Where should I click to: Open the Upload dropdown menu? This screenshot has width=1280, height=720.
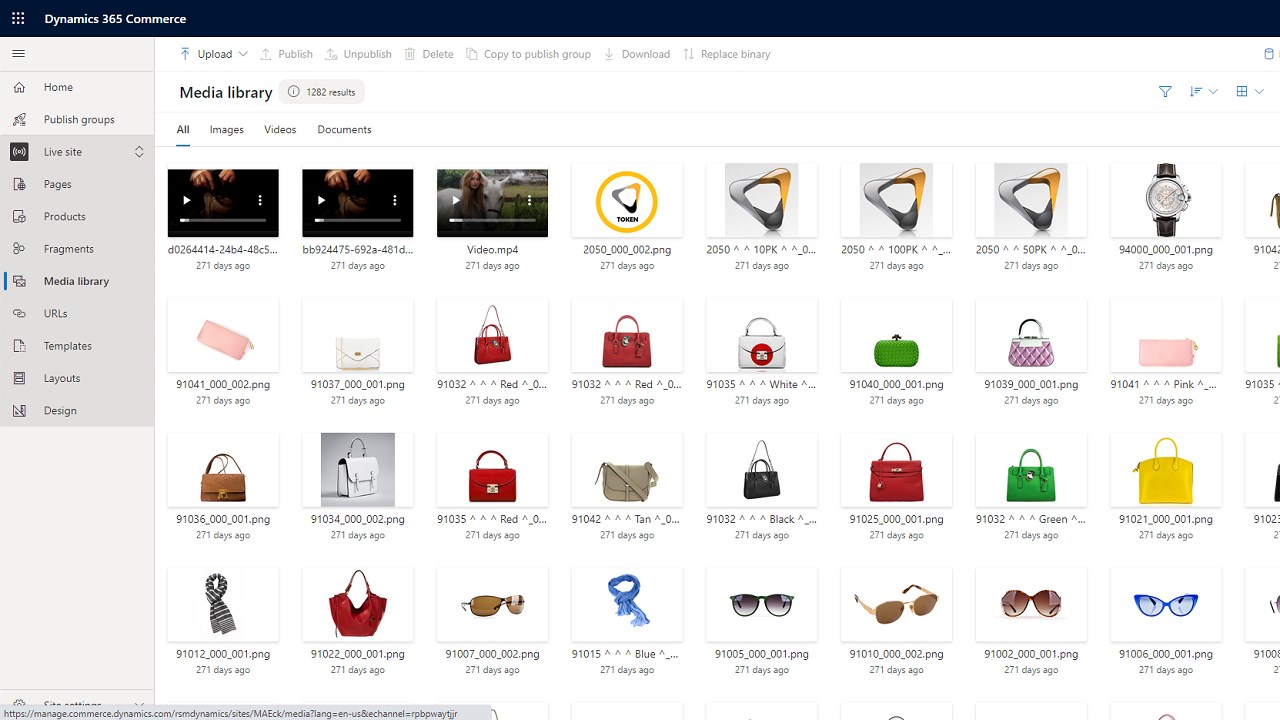[x=213, y=54]
